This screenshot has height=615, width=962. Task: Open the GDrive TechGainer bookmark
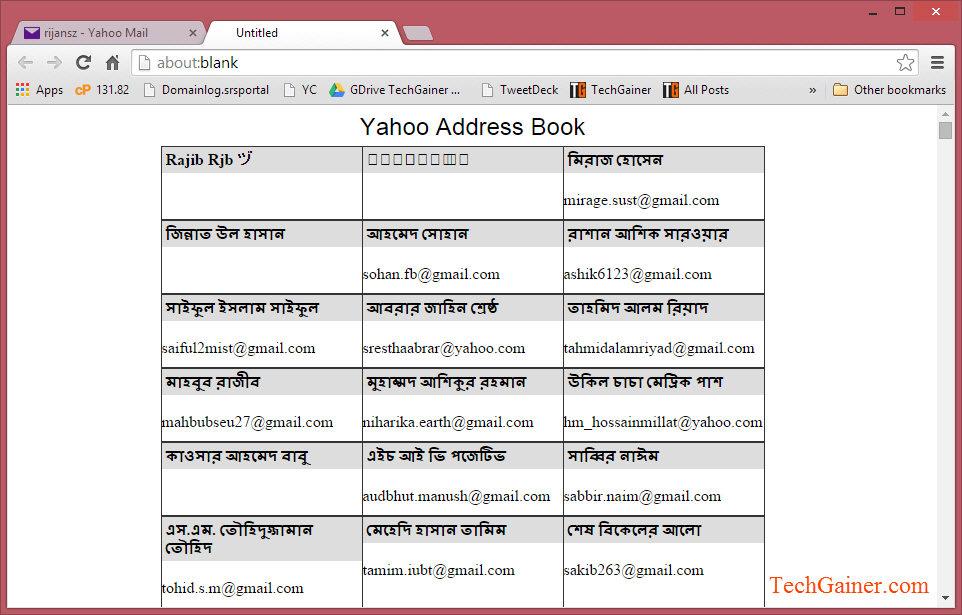pos(394,89)
